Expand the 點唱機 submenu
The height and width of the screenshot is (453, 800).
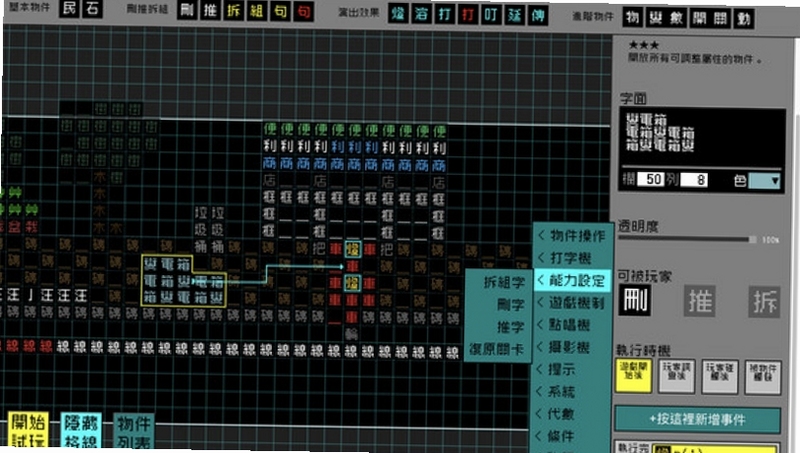[571, 325]
